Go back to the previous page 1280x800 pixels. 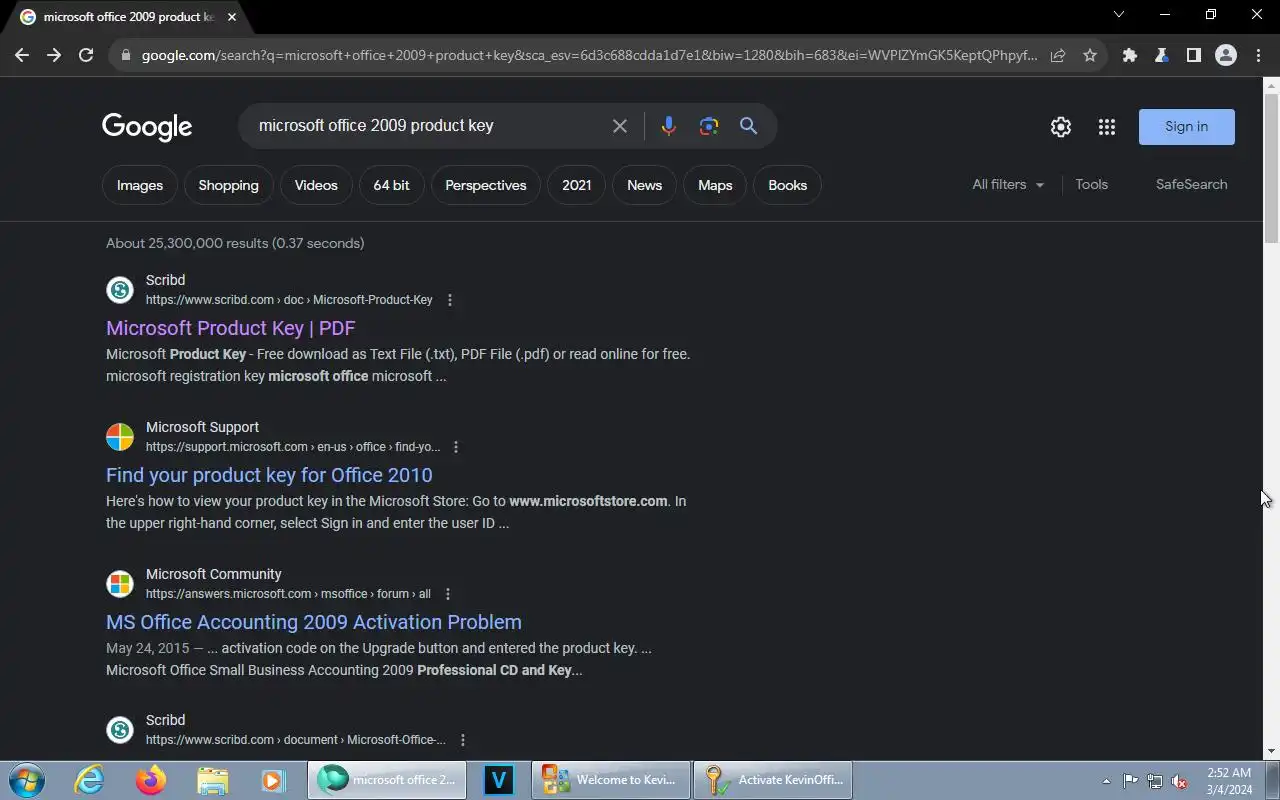22,56
